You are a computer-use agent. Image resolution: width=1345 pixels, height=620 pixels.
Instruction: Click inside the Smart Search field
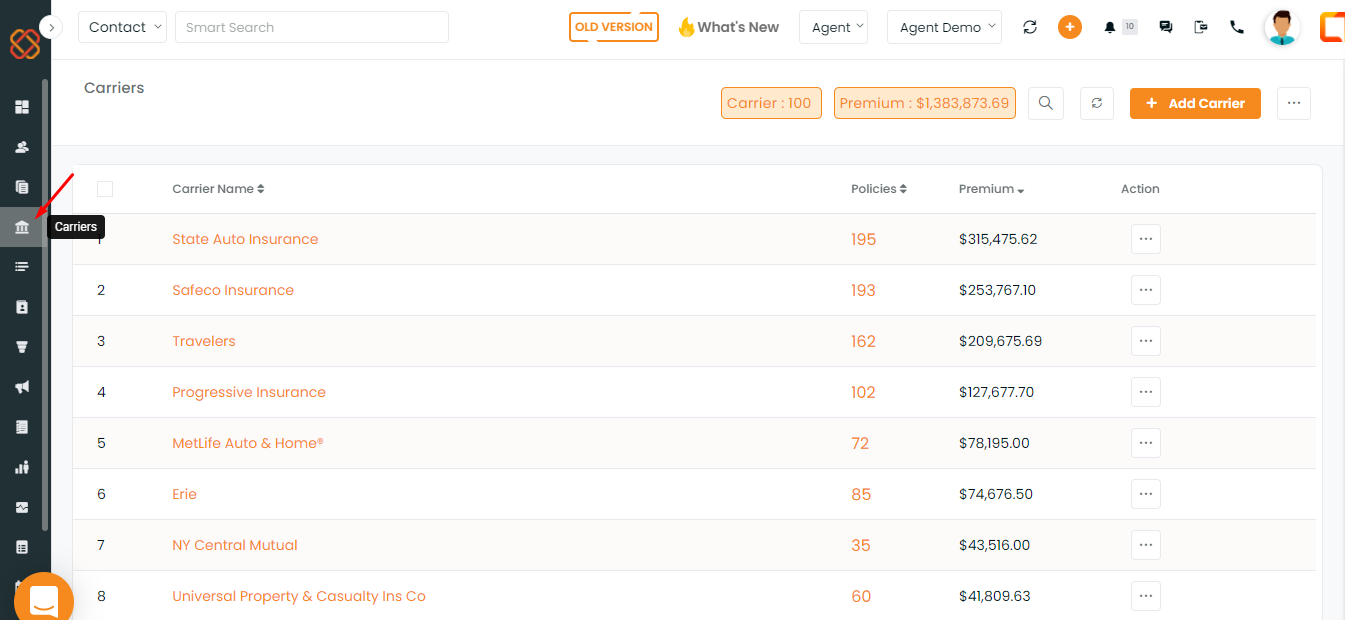coord(312,27)
